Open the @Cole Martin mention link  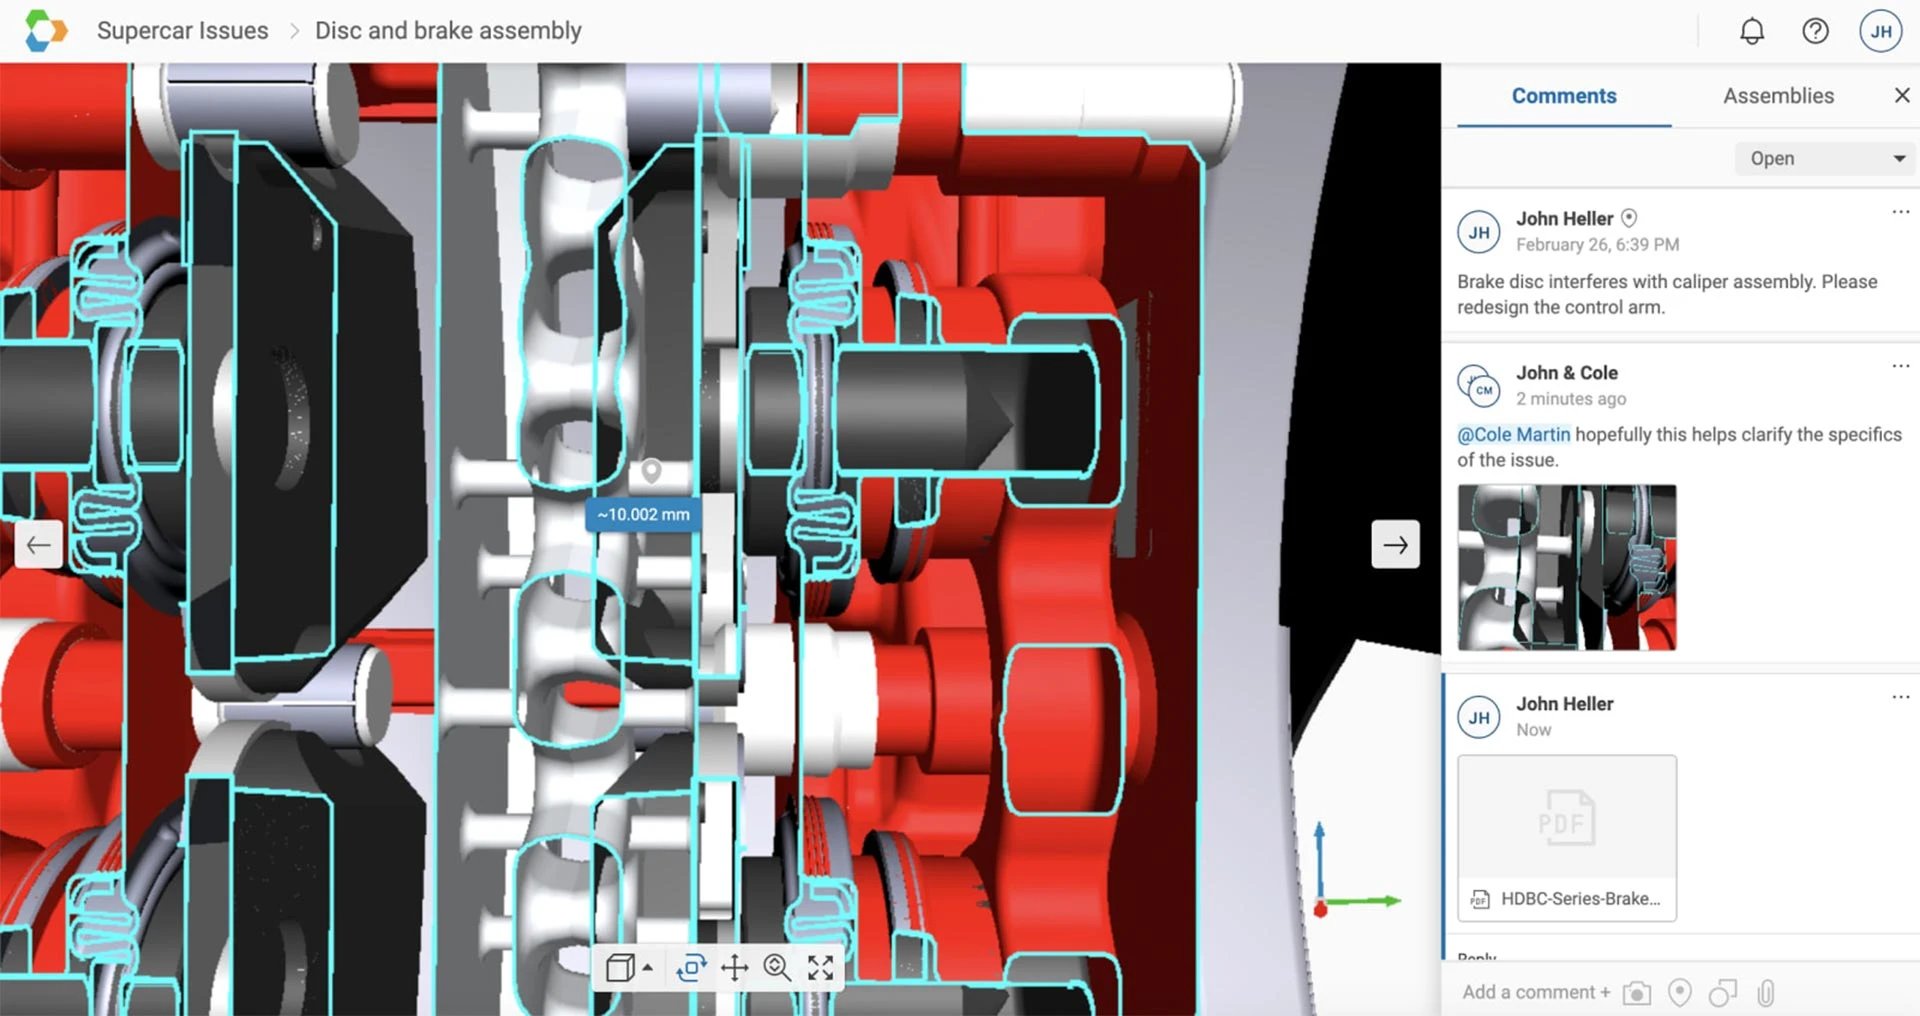click(1513, 434)
